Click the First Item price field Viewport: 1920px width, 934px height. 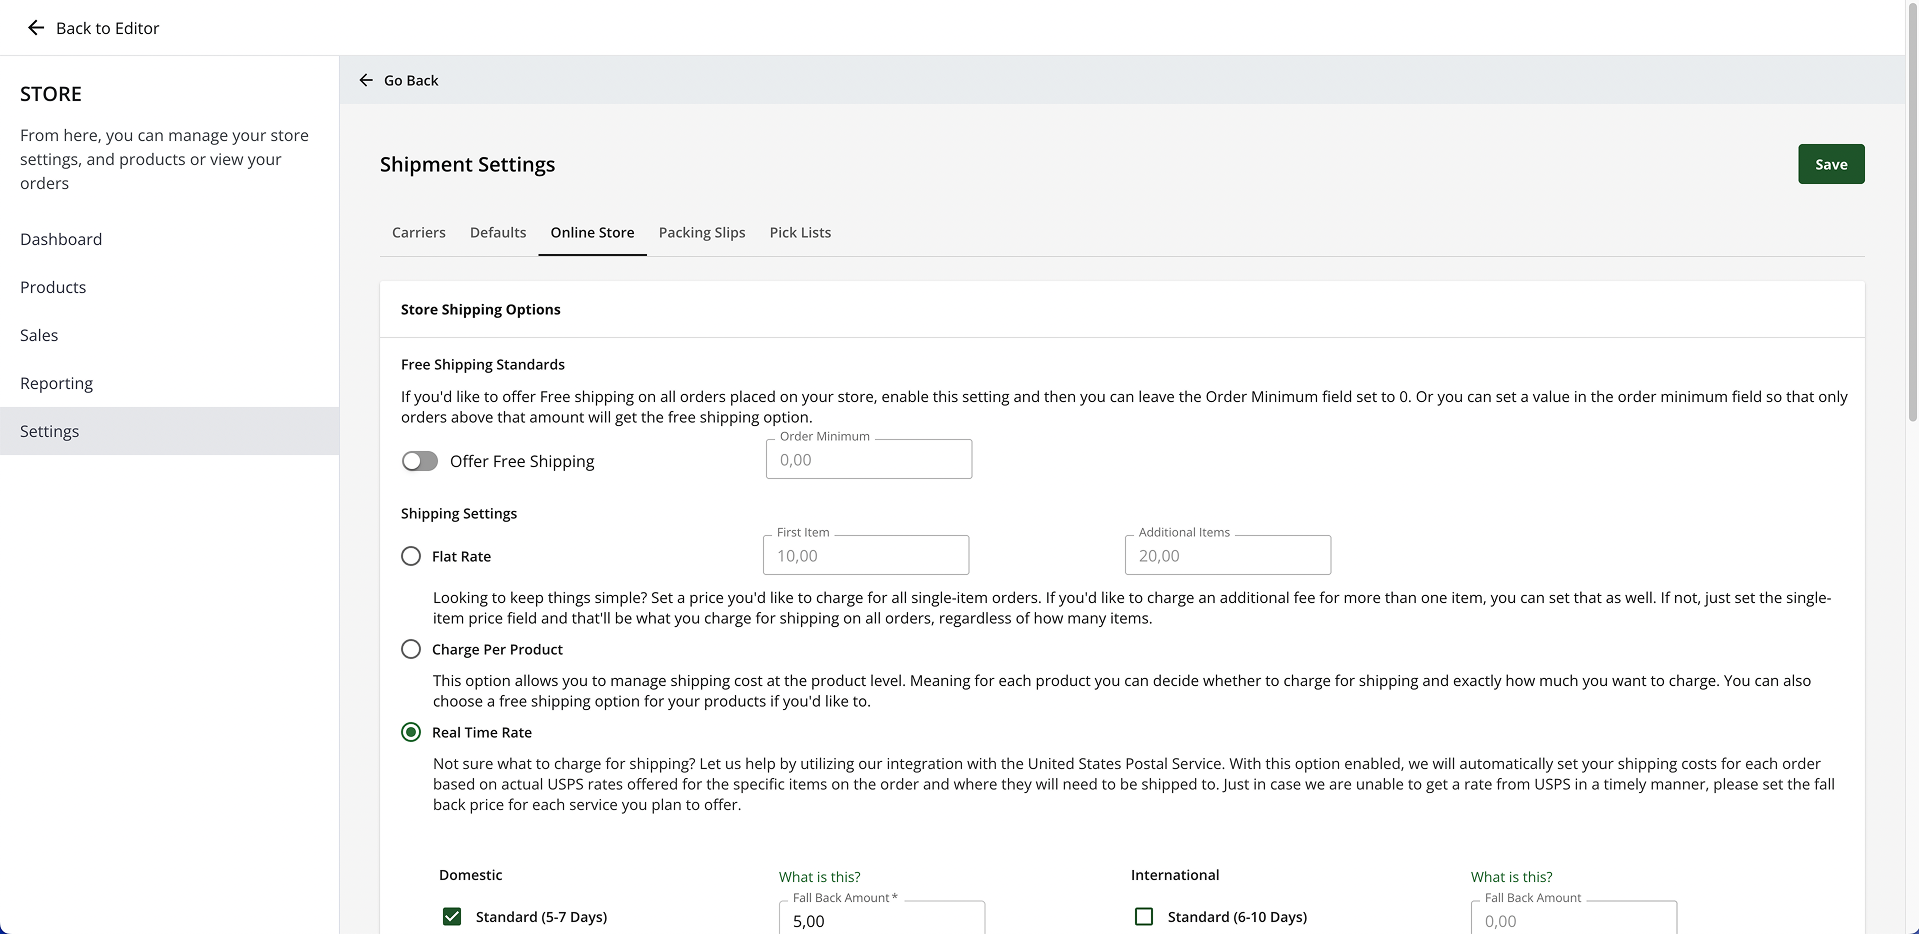[866, 555]
